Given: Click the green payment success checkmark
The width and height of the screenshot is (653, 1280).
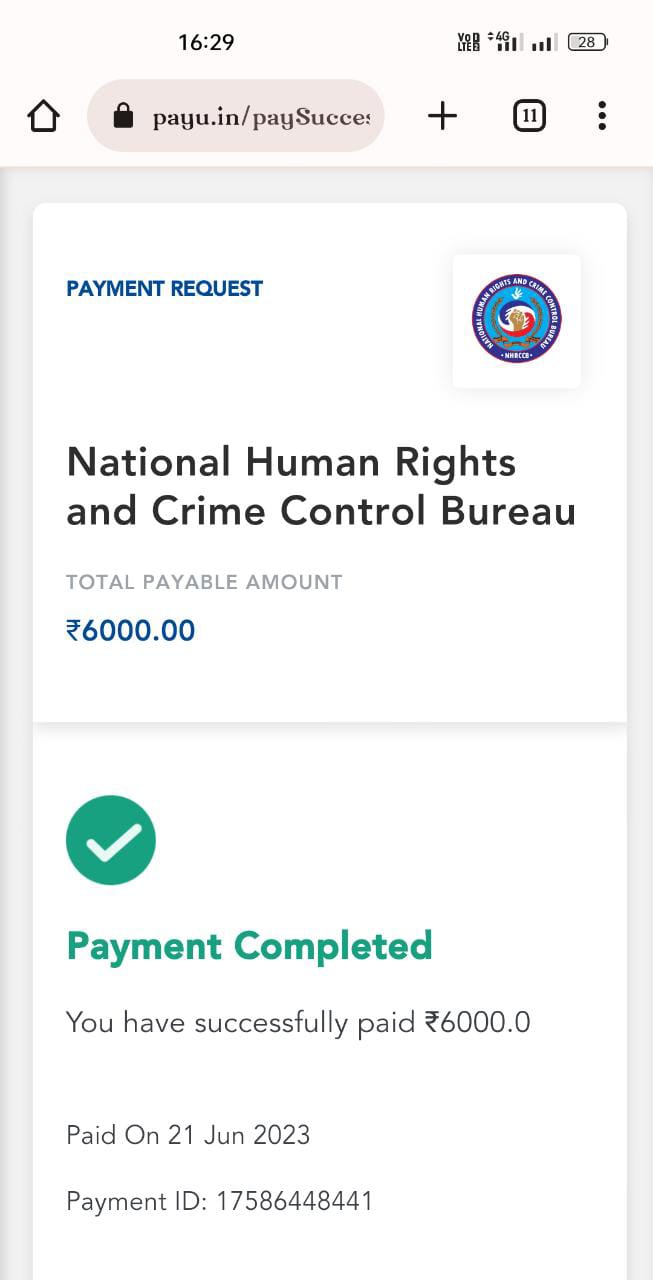Looking at the screenshot, I should click(x=111, y=840).
